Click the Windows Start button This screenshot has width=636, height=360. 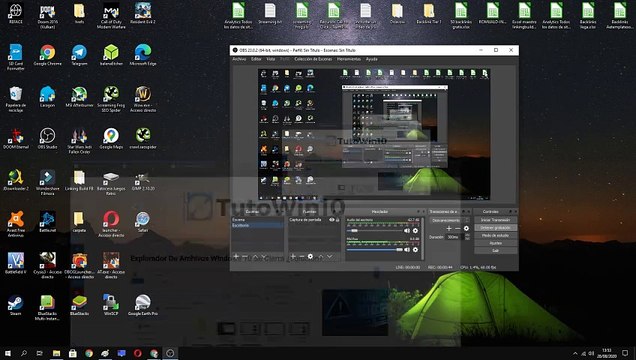[8, 353]
